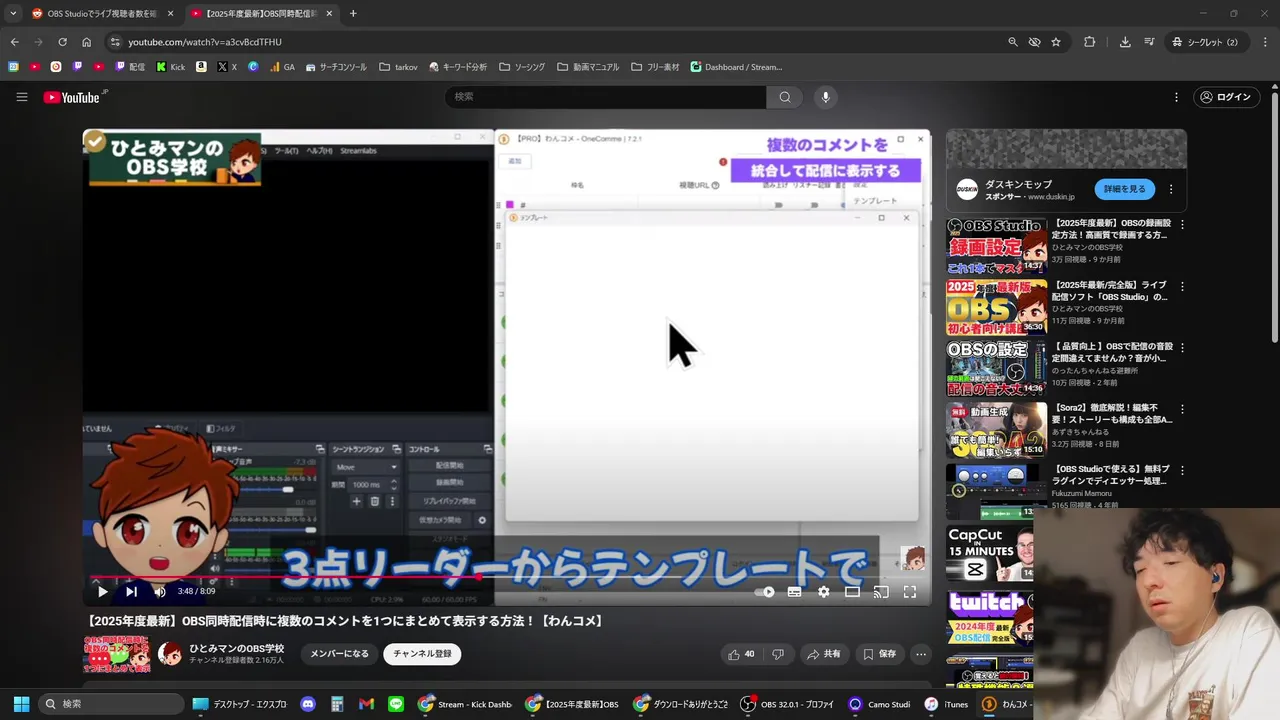Log in with the ログイン button
The width and height of the screenshot is (1280, 720).
tap(1225, 97)
